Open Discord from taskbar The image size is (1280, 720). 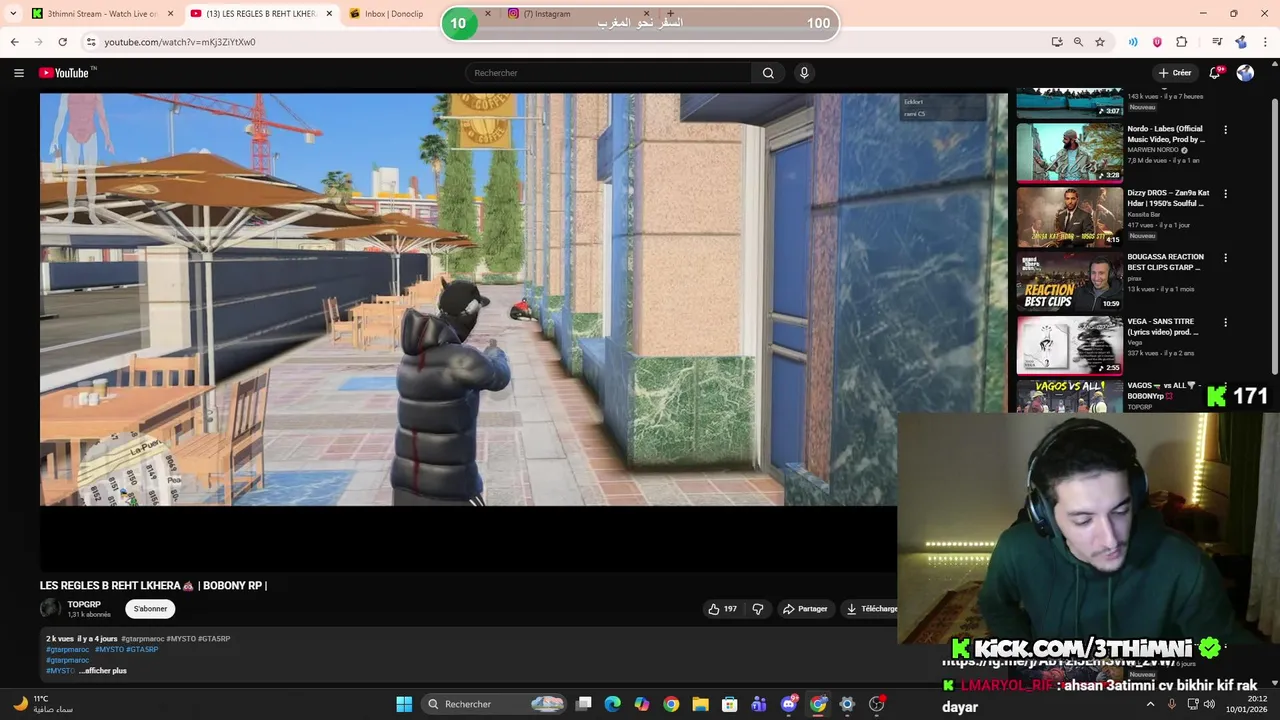(789, 704)
